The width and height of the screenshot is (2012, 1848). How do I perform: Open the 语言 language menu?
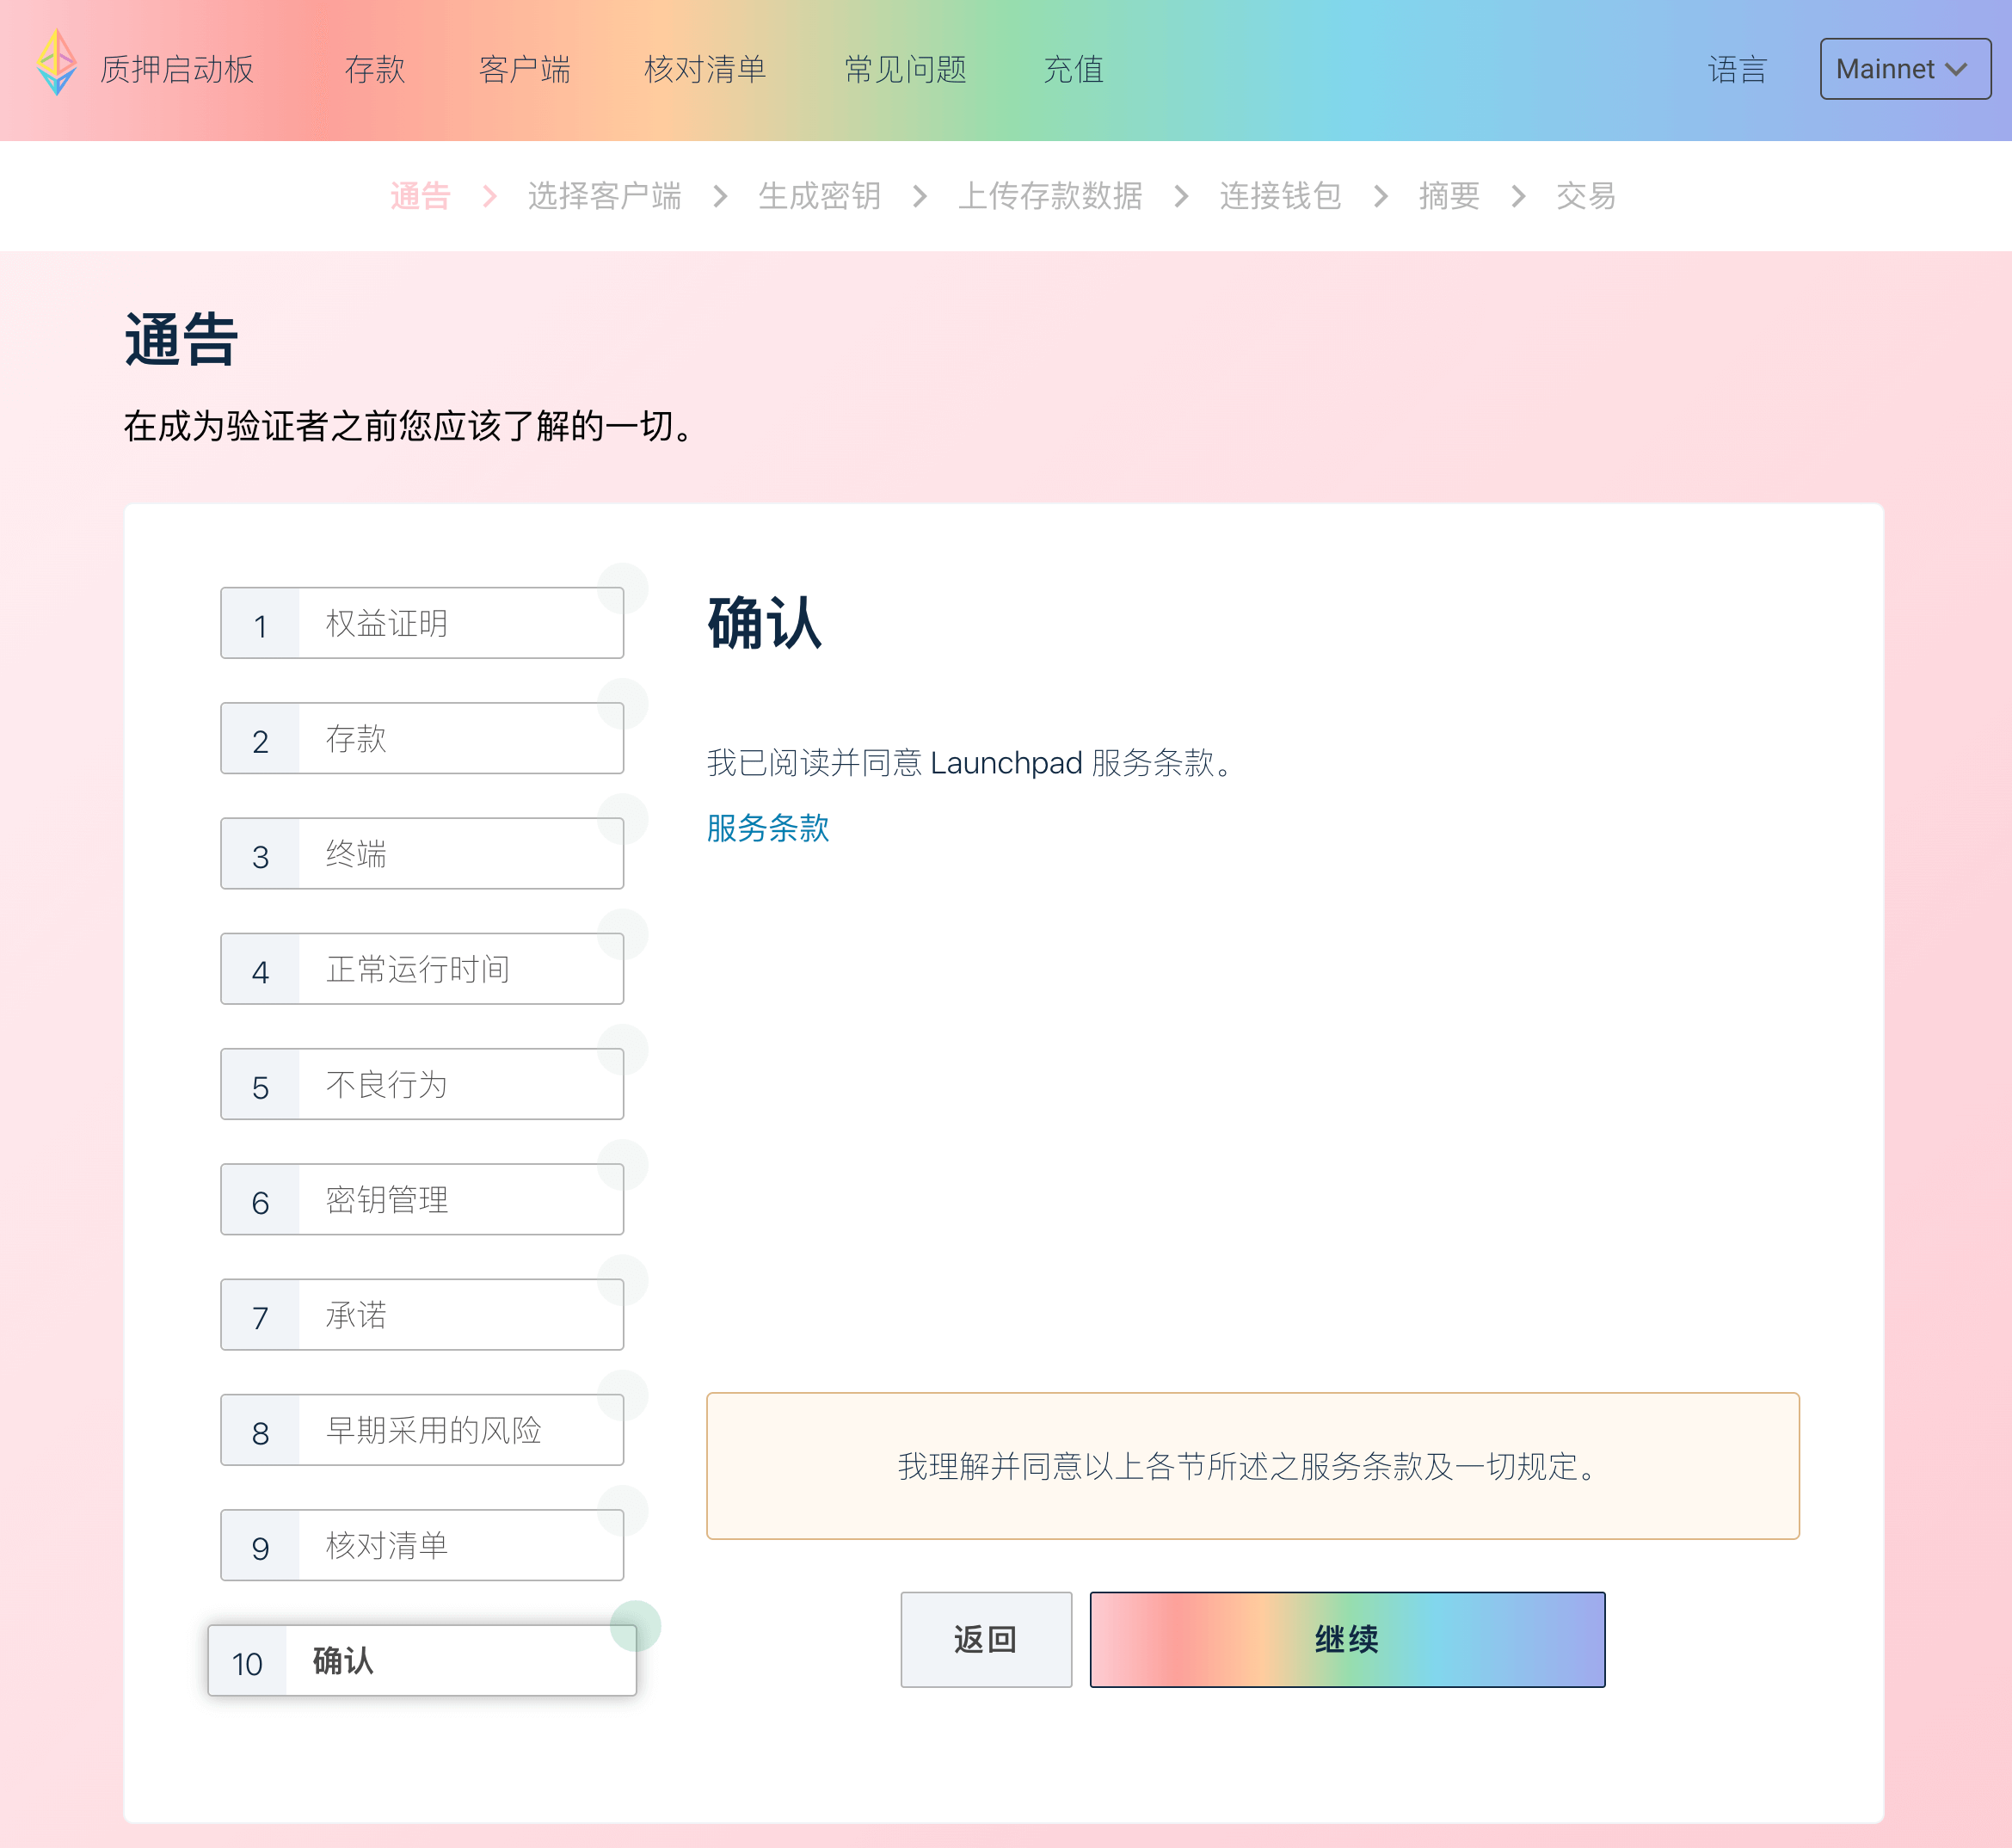click(x=1737, y=69)
